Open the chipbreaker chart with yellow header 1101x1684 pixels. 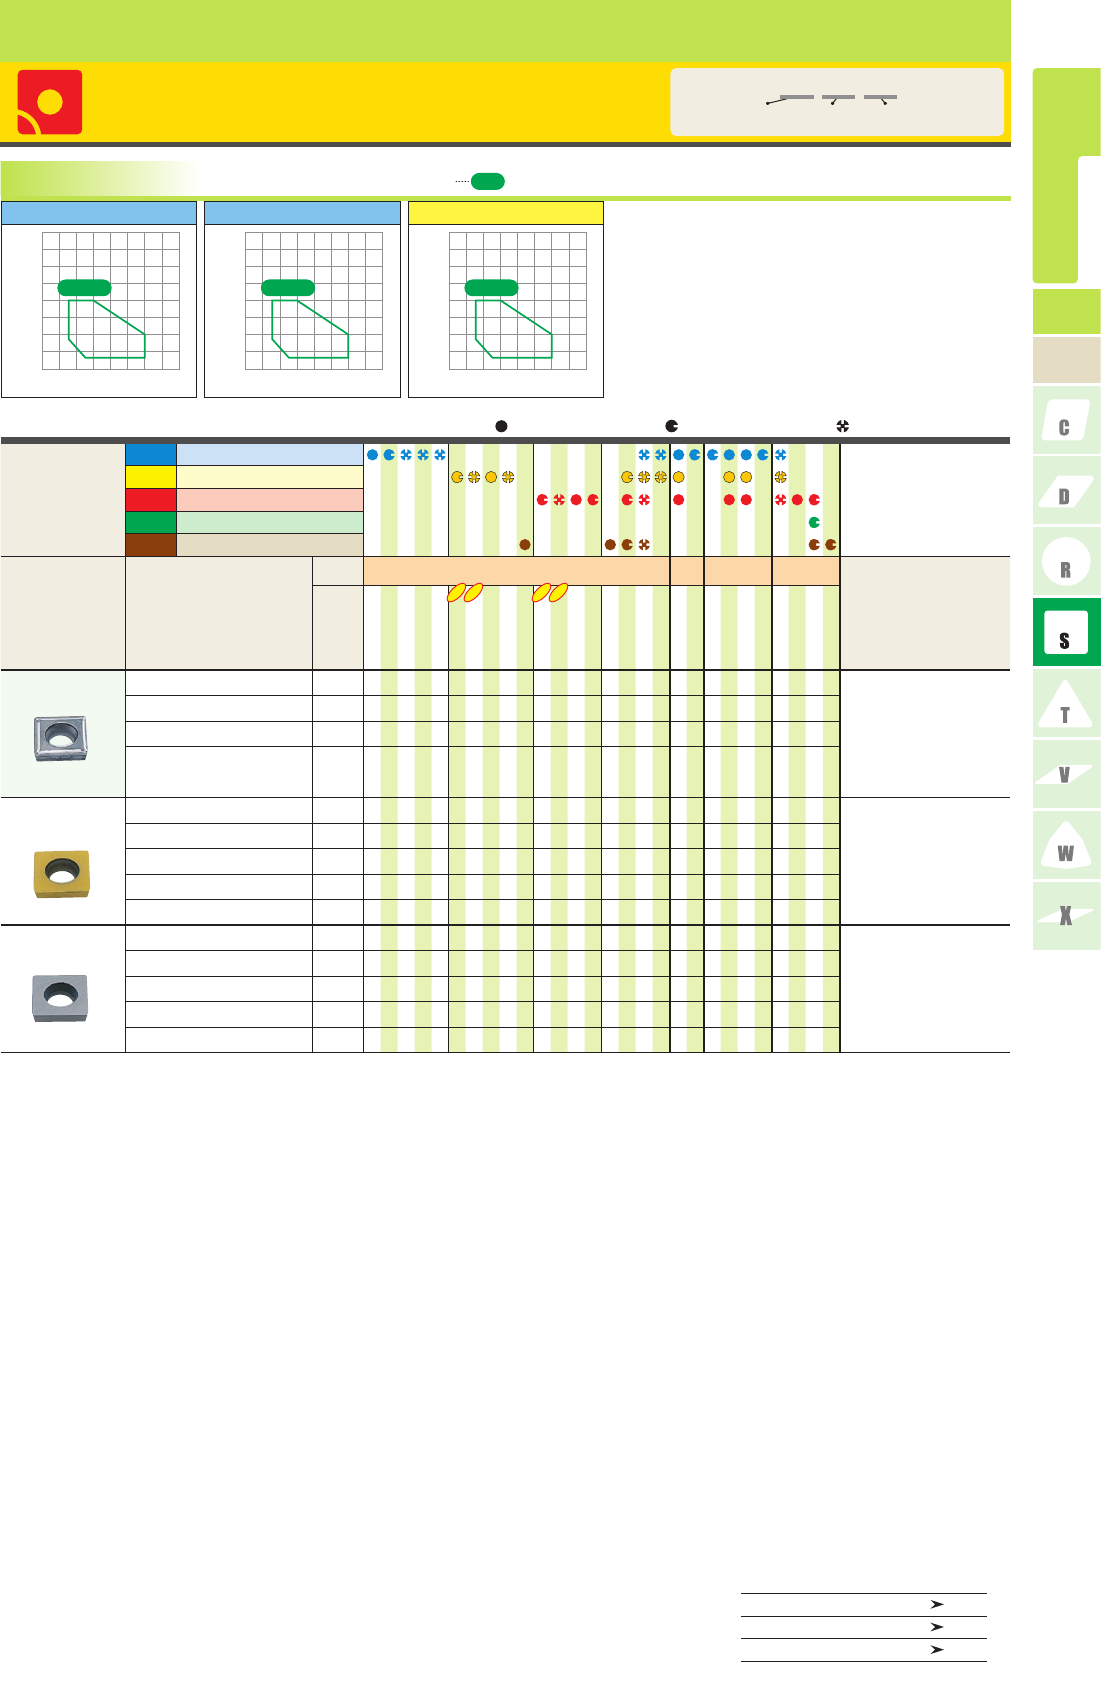(x=506, y=299)
